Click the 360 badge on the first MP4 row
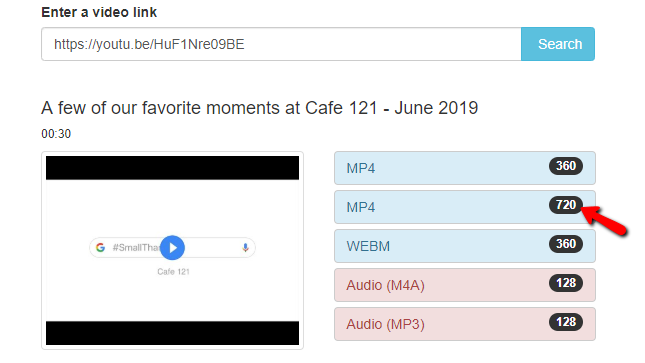This screenshot has width=645, height=363. (566, 166)
